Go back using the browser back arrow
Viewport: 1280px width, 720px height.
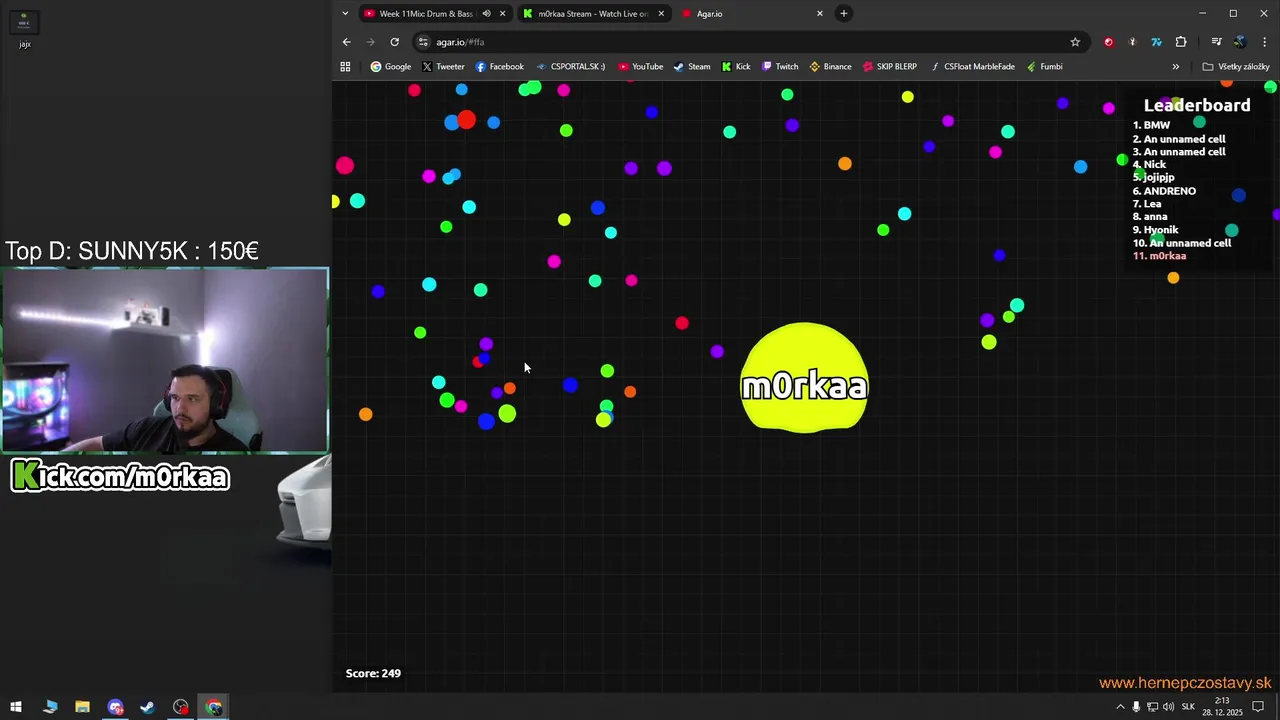(346, 42)
